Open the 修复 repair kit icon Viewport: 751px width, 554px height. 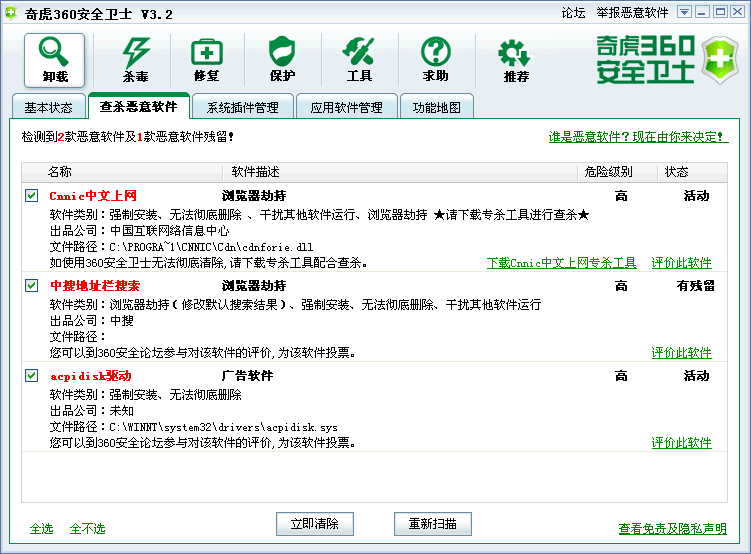click(x=207, y=60)
